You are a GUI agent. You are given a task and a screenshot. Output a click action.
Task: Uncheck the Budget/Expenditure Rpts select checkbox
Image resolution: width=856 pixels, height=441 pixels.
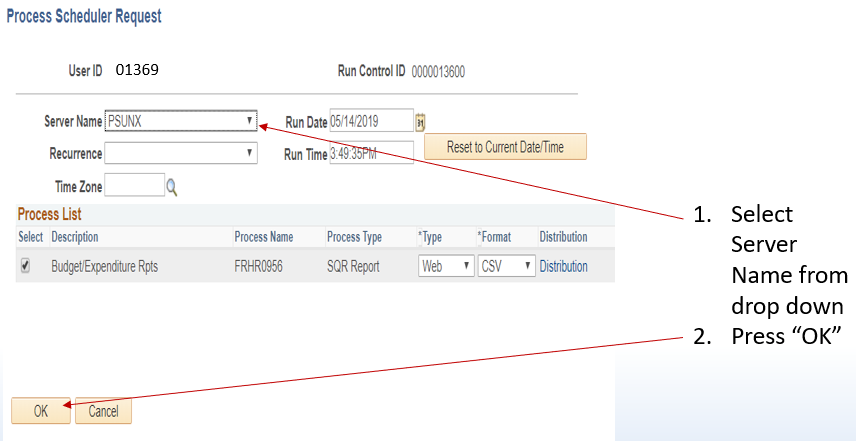pos(25,266)
